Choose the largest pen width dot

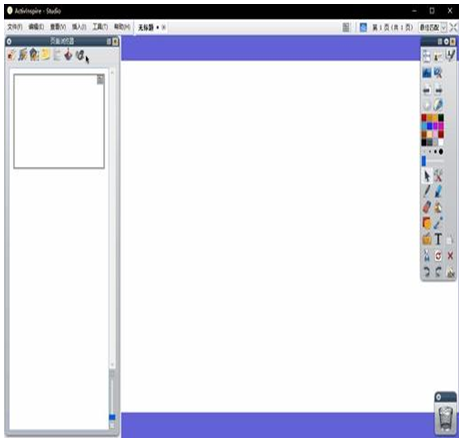click(441, 152)
